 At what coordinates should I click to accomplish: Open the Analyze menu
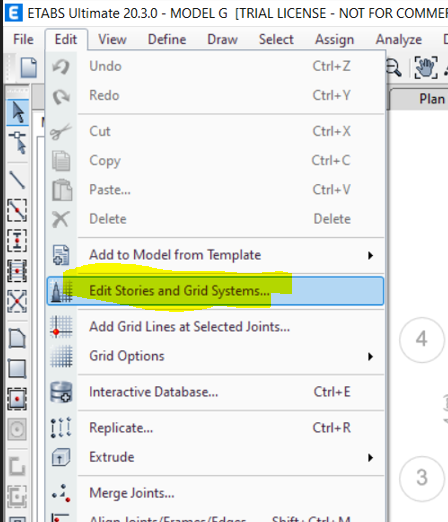point(399,39)
